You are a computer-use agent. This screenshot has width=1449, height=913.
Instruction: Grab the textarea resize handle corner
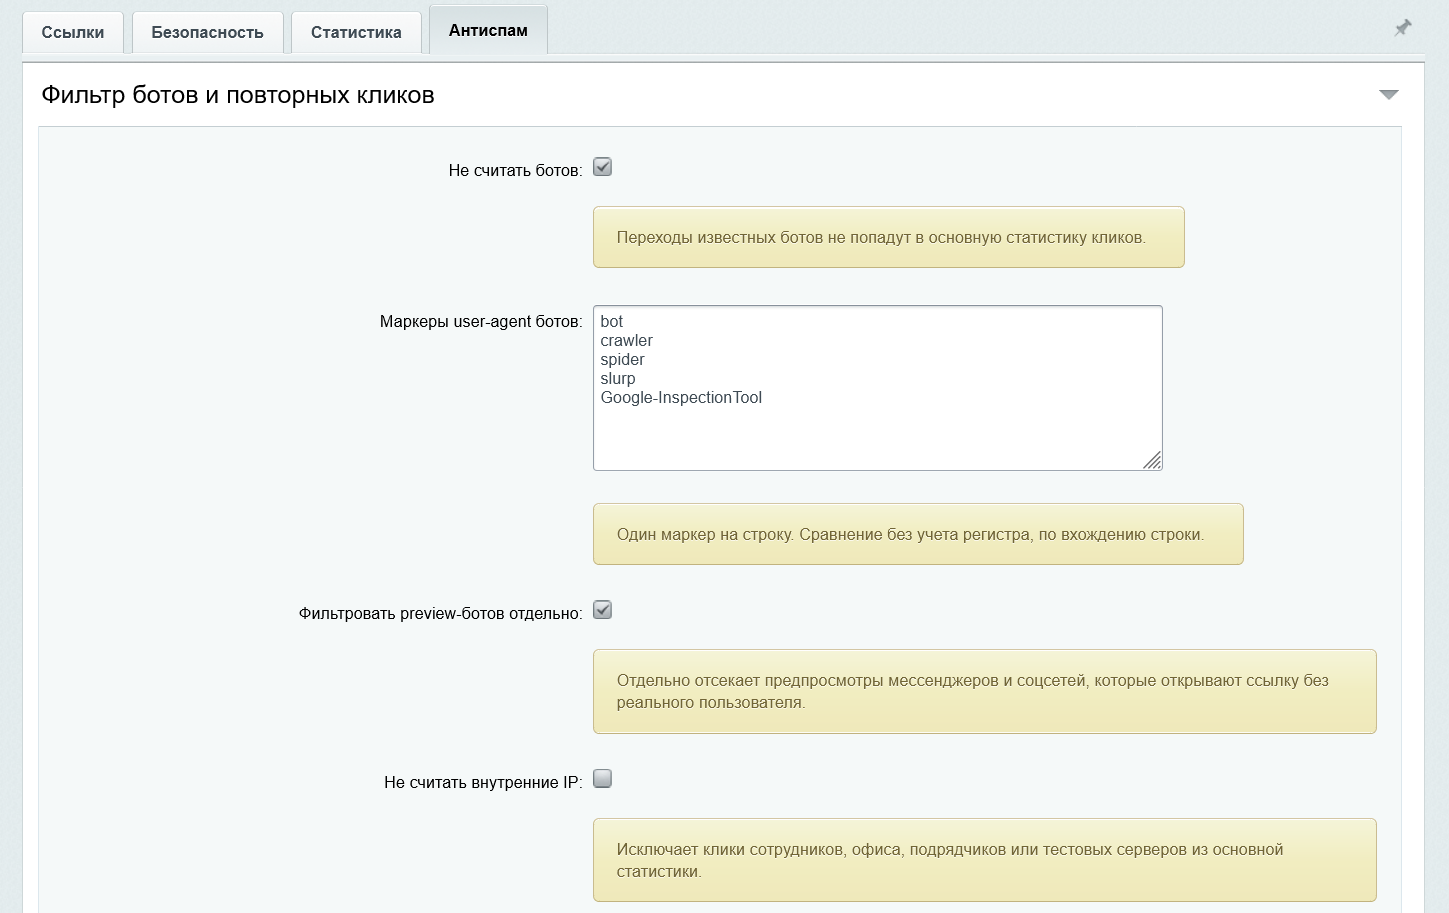point(1152,460)
